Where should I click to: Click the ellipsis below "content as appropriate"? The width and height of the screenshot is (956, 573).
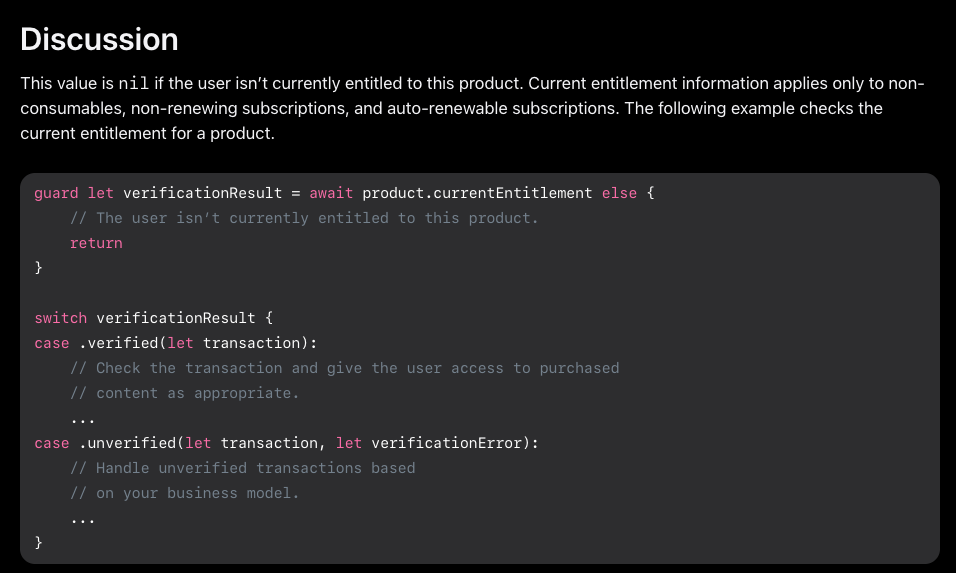(x=83, y=418)
